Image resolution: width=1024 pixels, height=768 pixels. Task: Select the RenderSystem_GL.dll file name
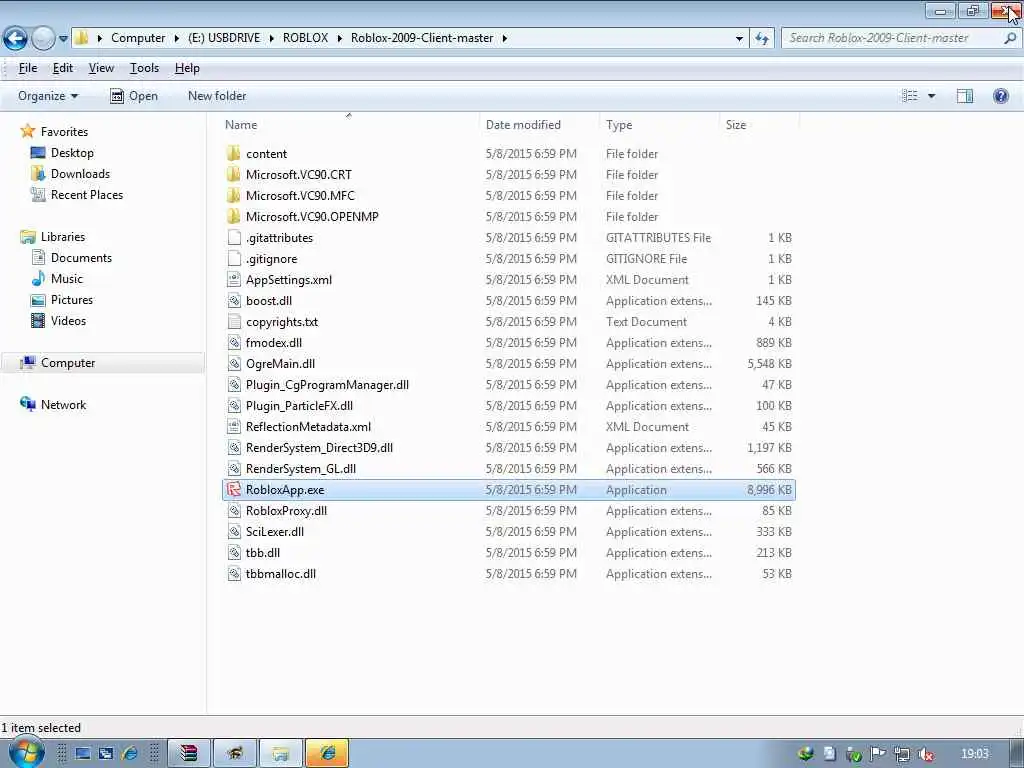click(x=300, y=468)
